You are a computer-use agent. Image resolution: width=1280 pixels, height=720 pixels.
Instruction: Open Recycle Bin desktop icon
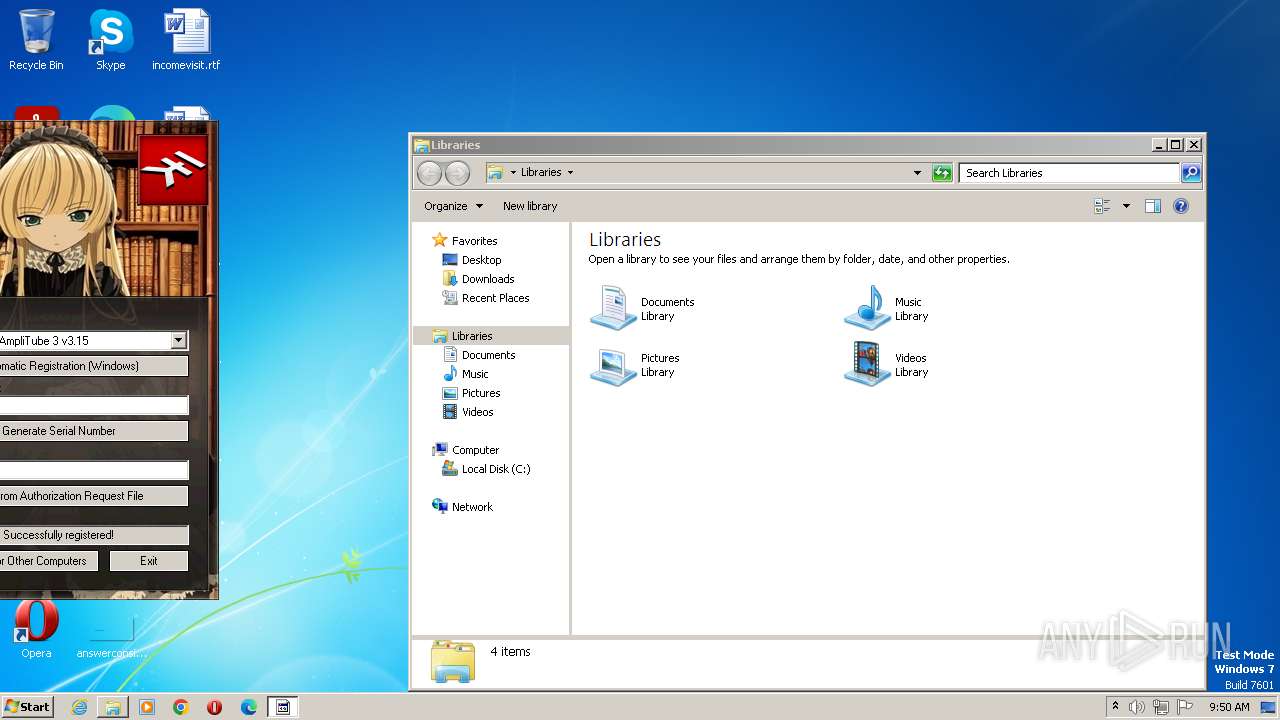pos(36,40)
